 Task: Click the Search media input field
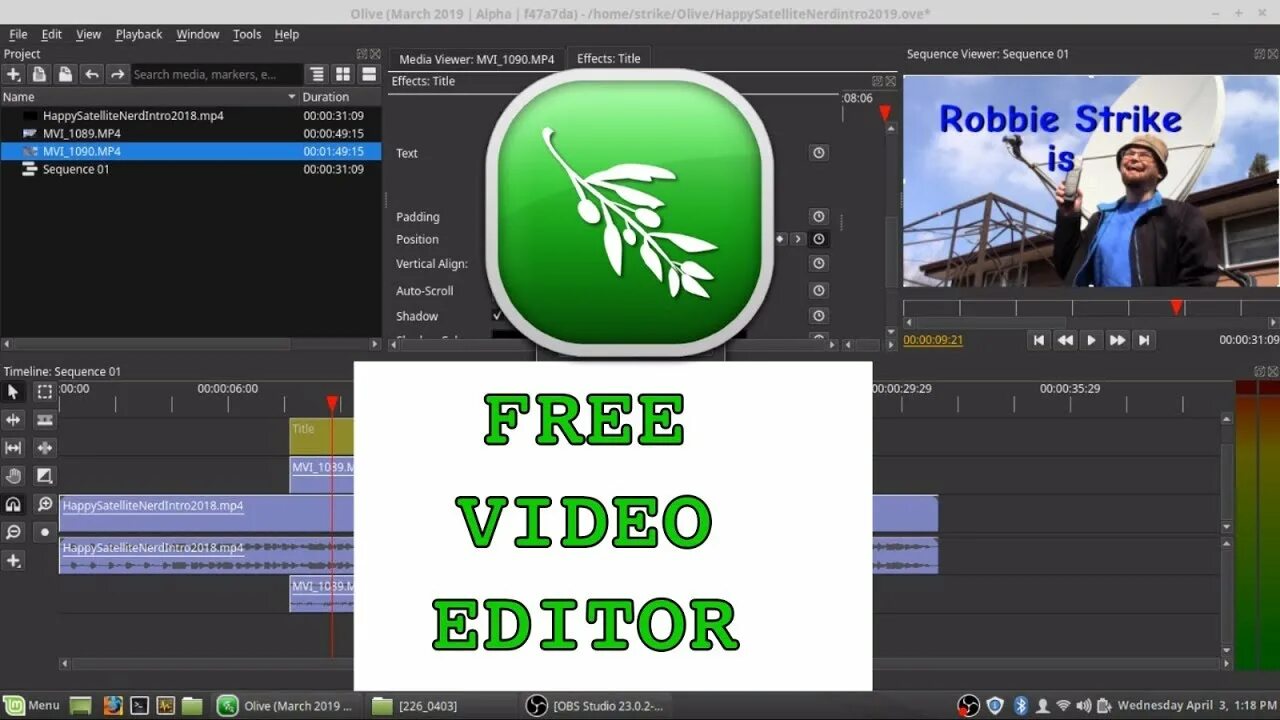pos(216,74)
